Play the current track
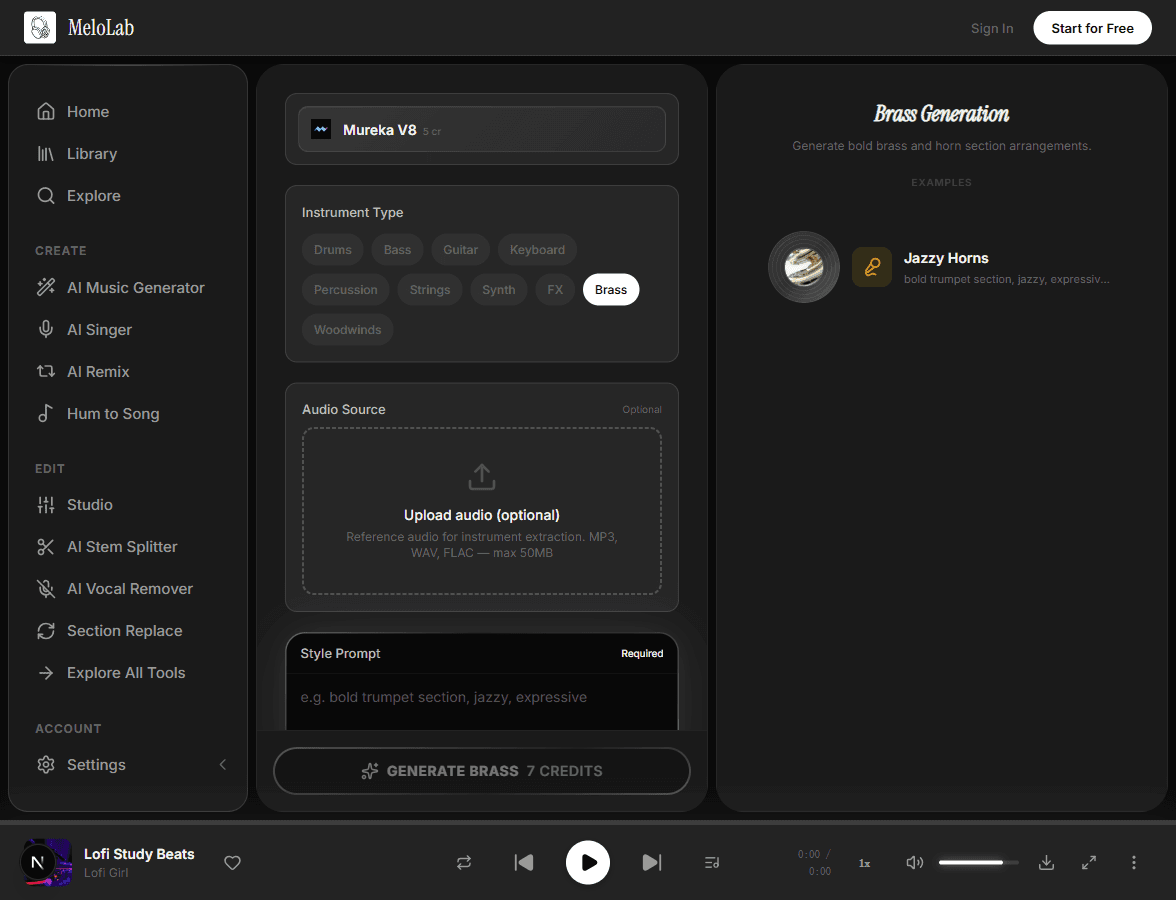The width and height of the screenshot is (1176, 900). (x=587, y=862)
